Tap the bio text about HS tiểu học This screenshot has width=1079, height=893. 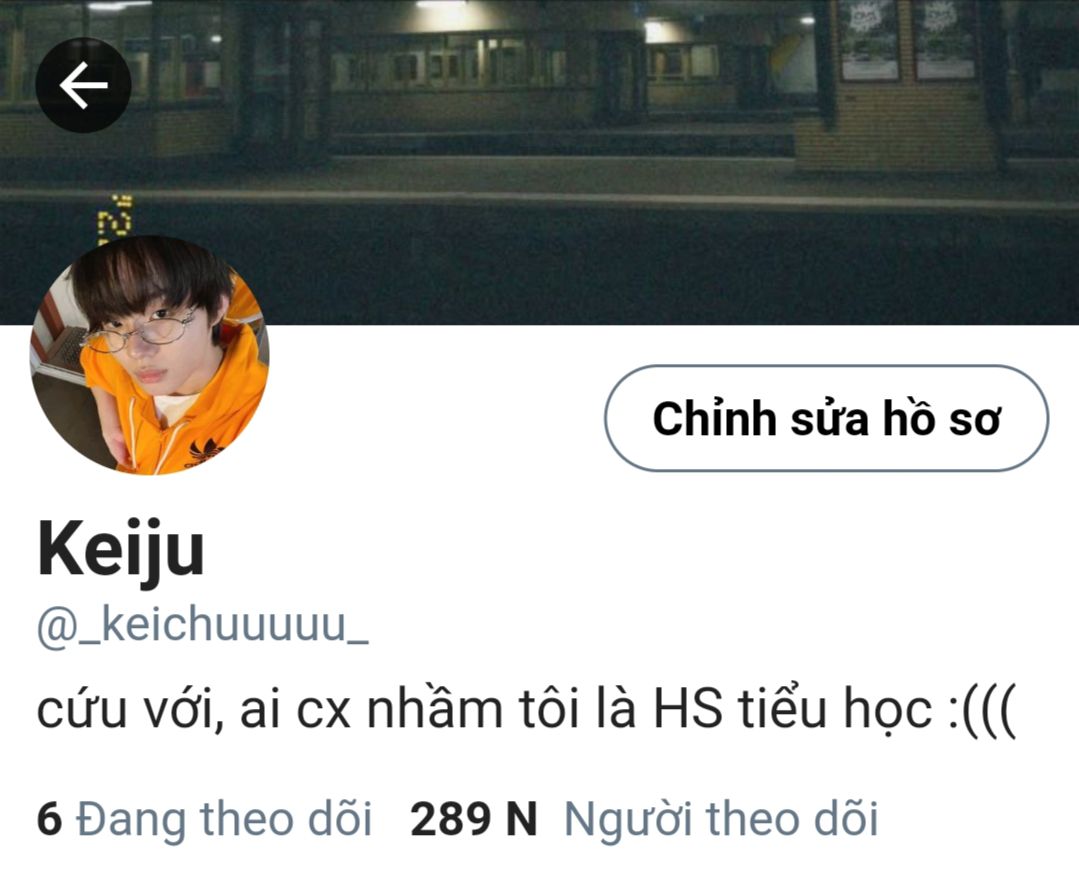[x=526, y=710]
